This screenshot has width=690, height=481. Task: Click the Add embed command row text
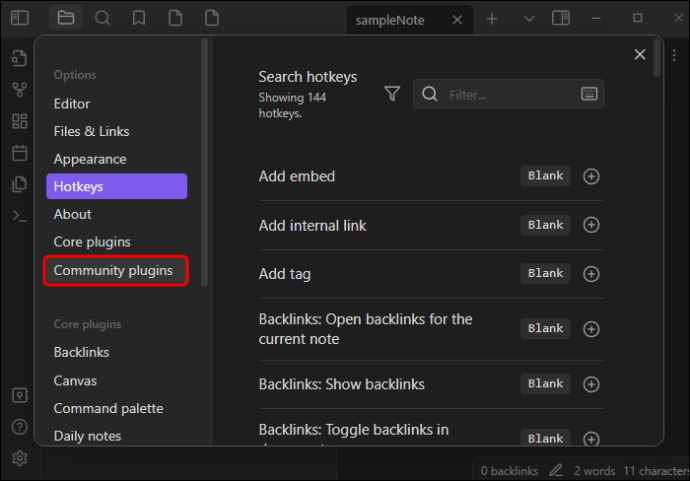pos(297,176)
